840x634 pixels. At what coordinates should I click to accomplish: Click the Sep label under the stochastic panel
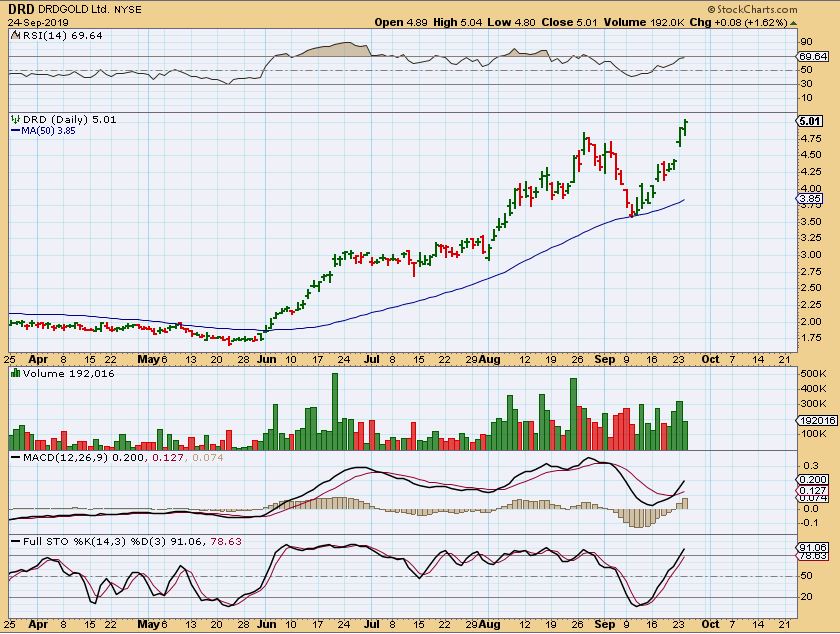(605, 625)
